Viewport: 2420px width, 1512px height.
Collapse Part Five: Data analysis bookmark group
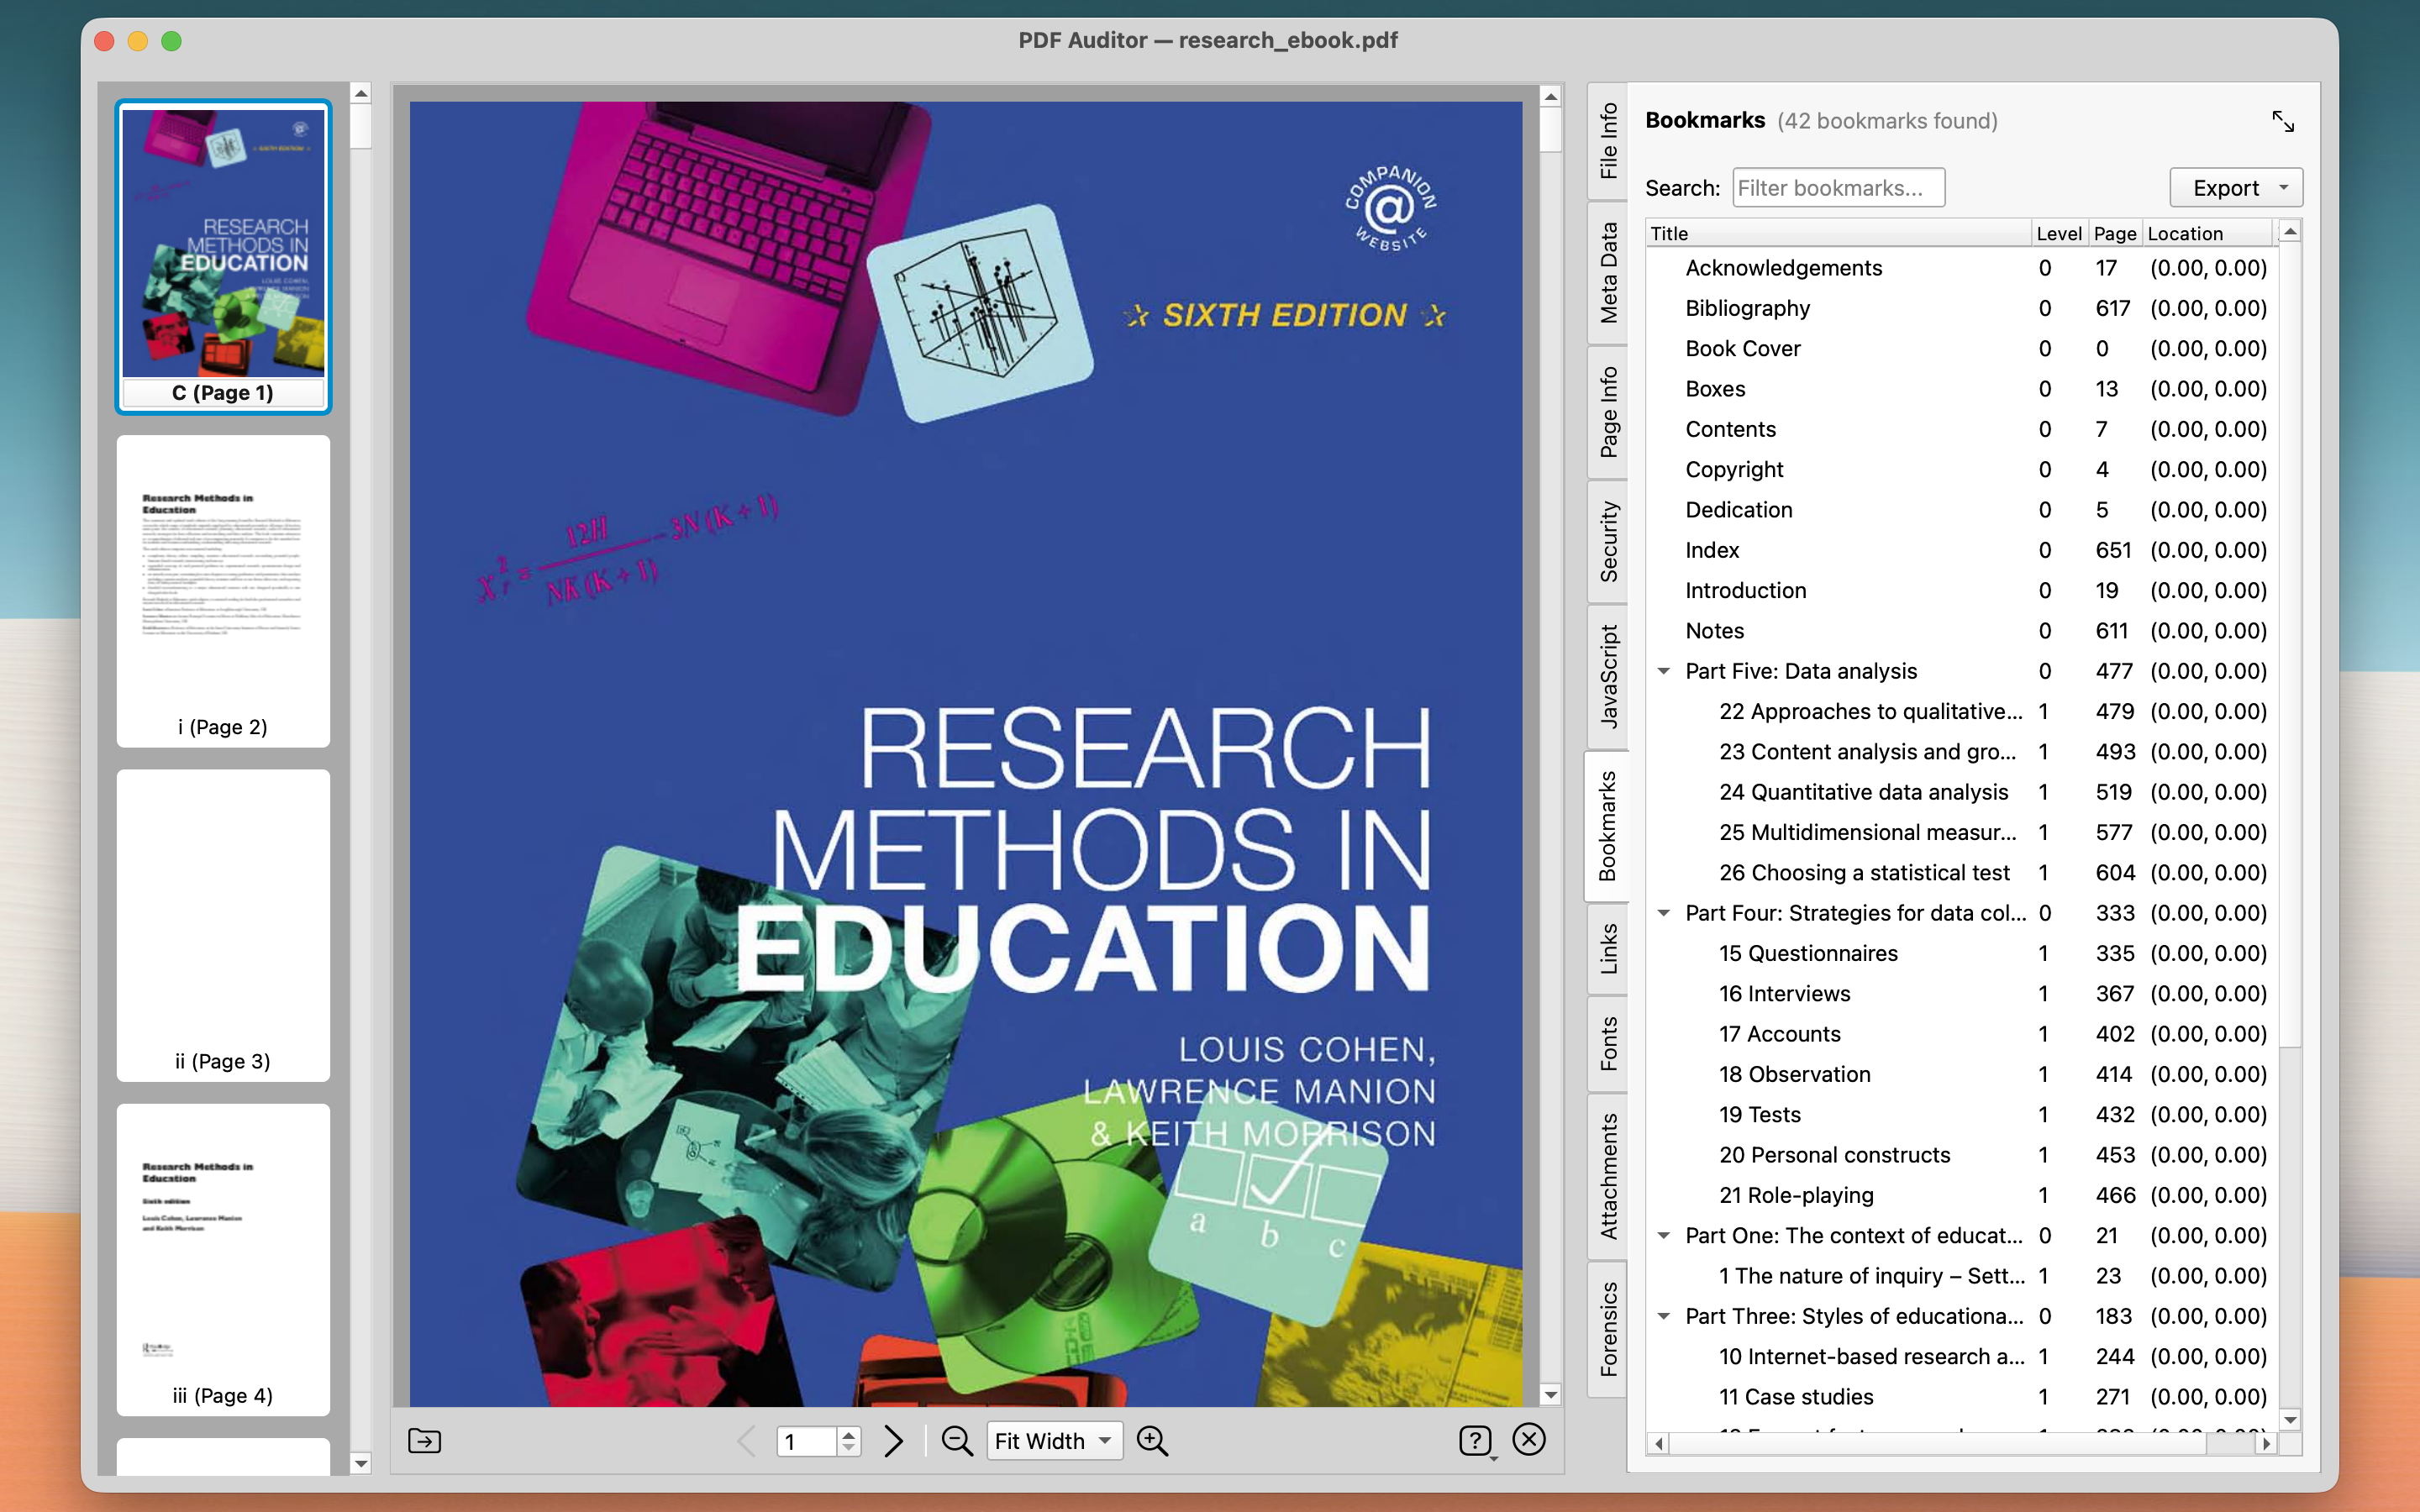[x=1663, y=671]
